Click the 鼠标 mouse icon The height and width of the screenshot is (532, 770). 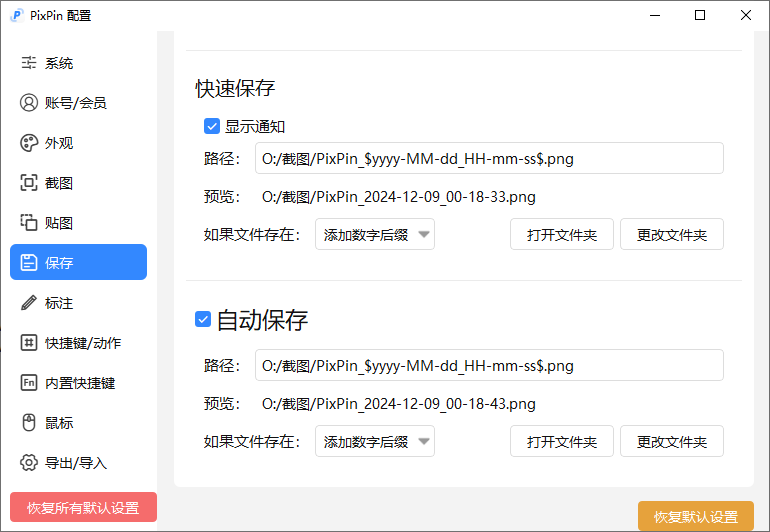(x=28, y=422)
